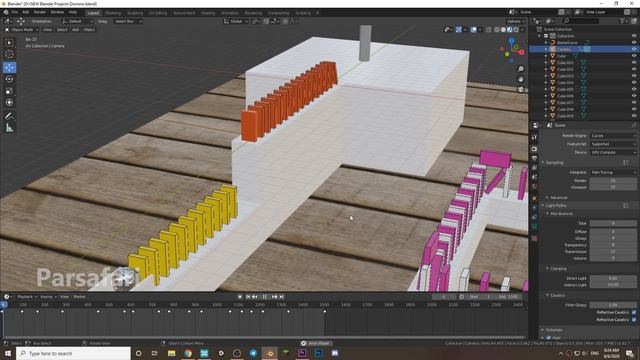Hide BezierCurve via its eye icon
Screen dimensions: 640x360
[x=634, y=42]
